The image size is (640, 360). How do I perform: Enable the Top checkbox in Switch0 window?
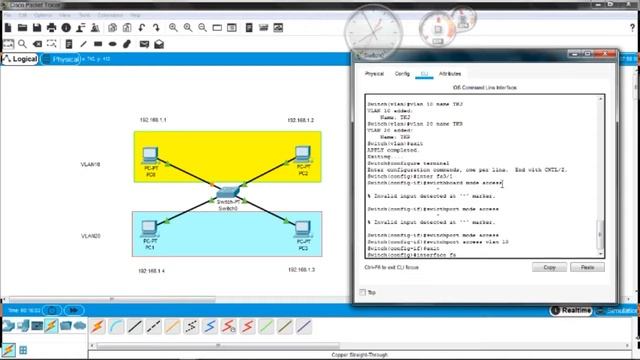363,292
